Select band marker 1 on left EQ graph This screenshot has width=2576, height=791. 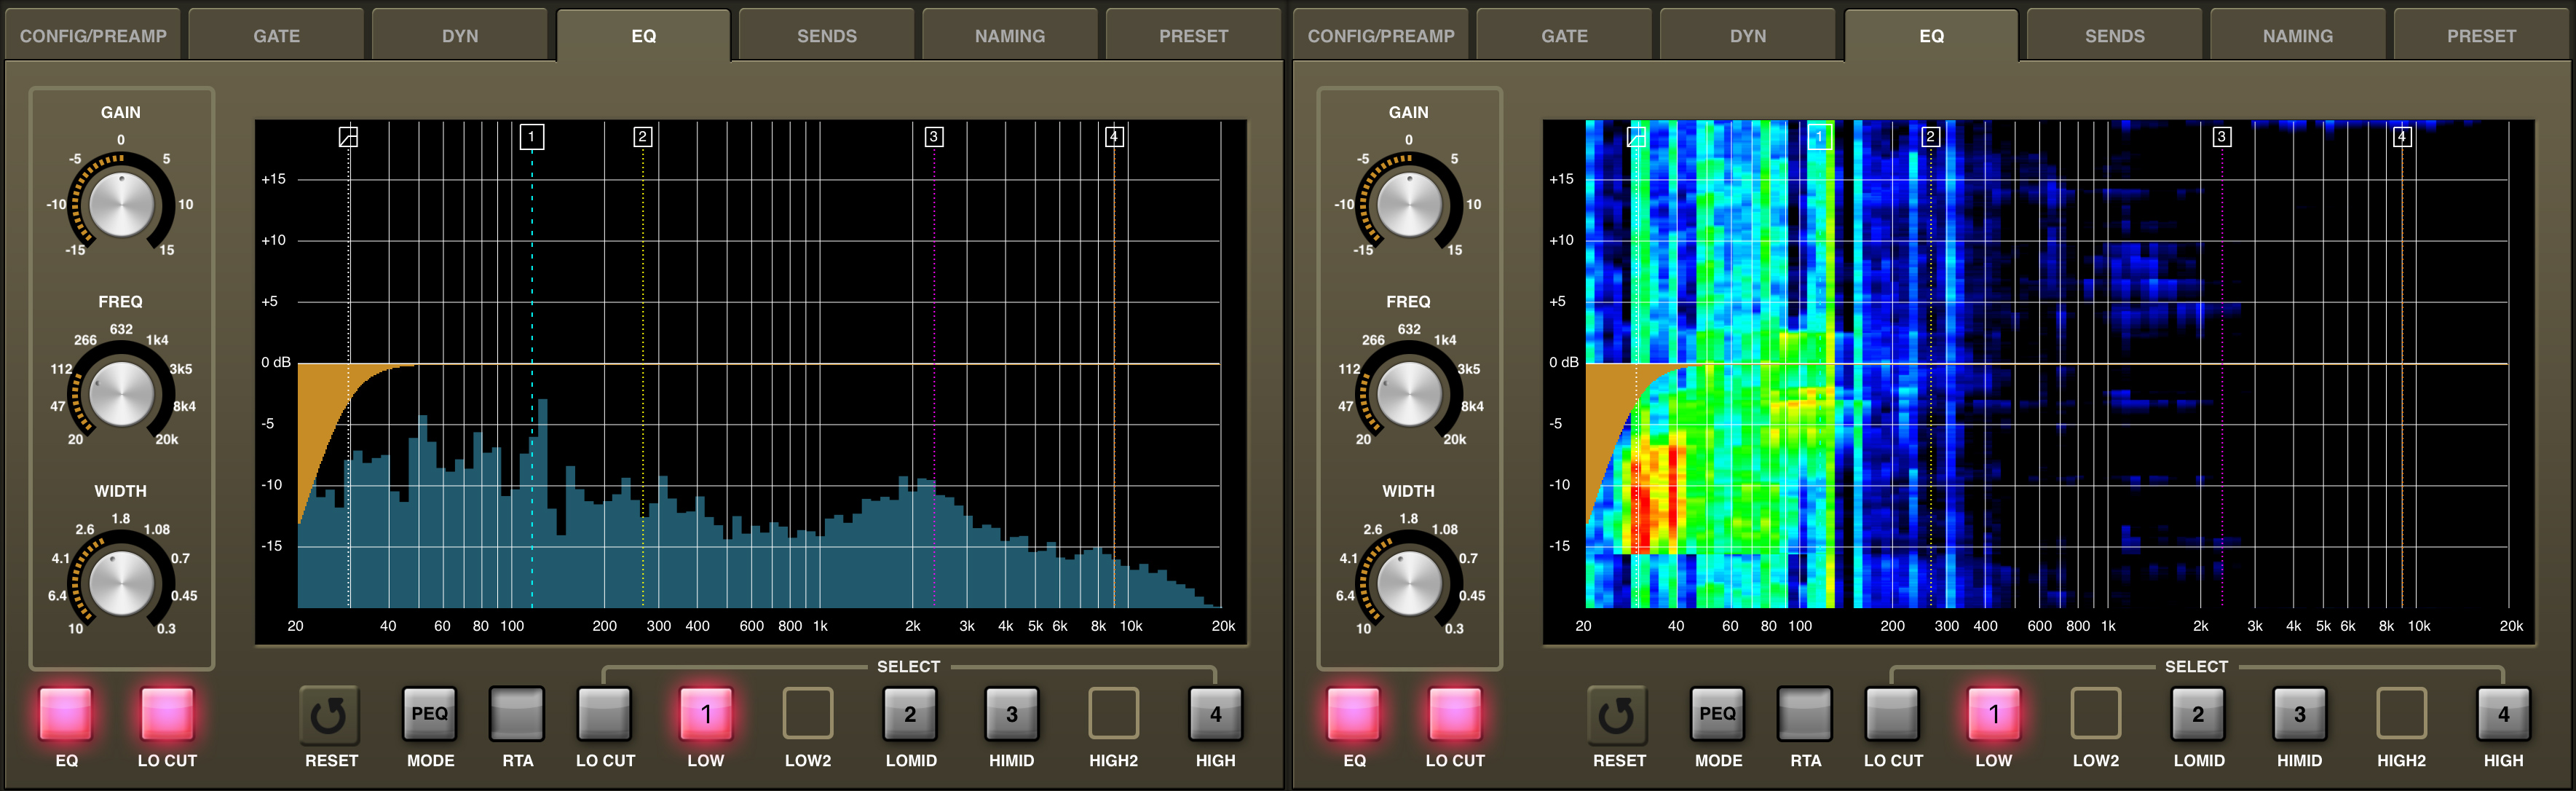click(532, 137)
